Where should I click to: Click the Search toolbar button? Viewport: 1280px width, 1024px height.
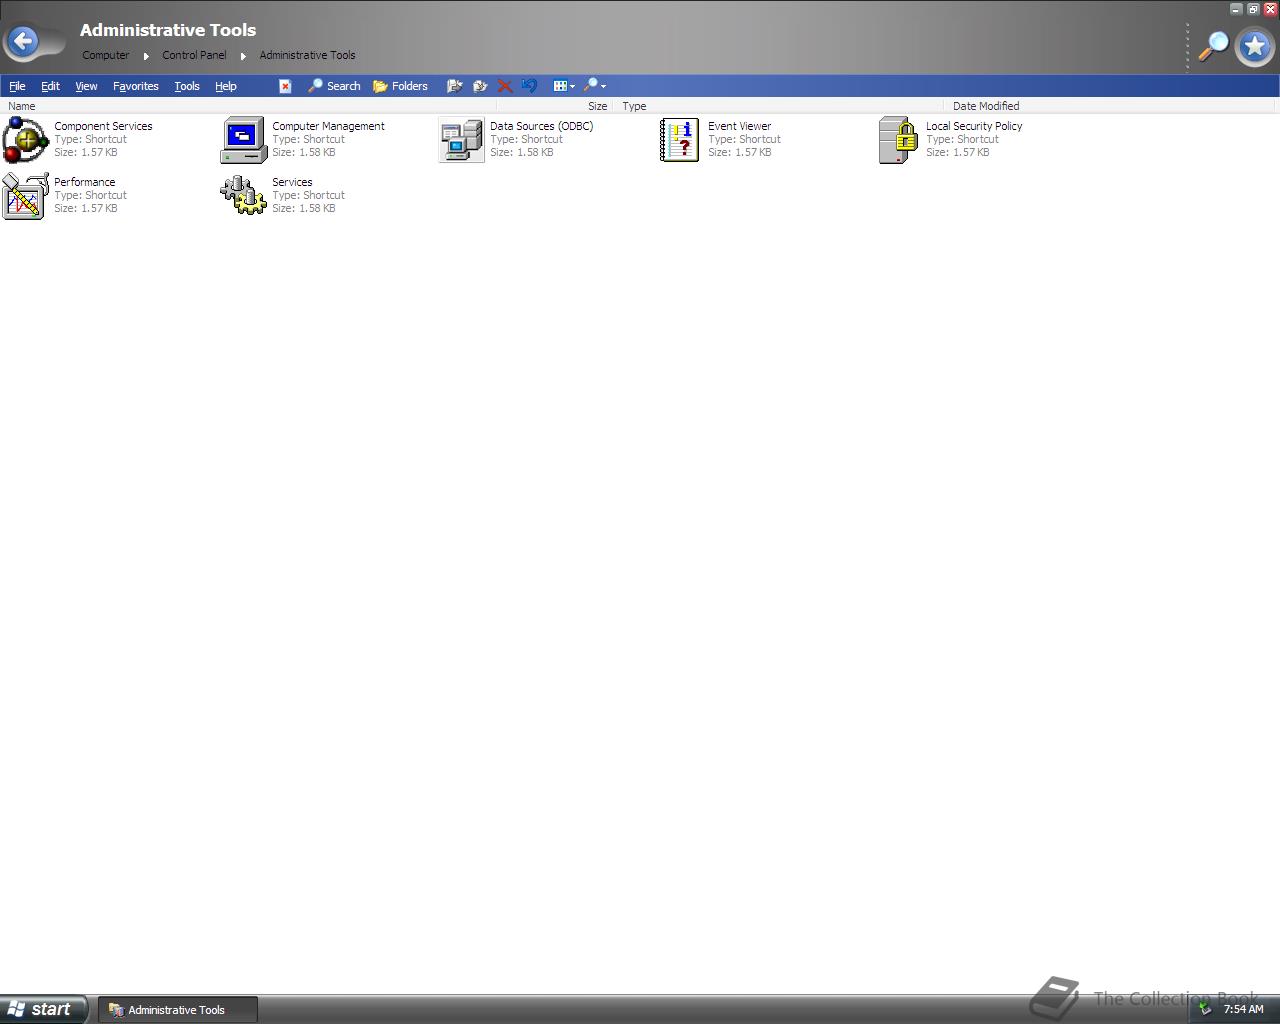[x=334, y=86]
